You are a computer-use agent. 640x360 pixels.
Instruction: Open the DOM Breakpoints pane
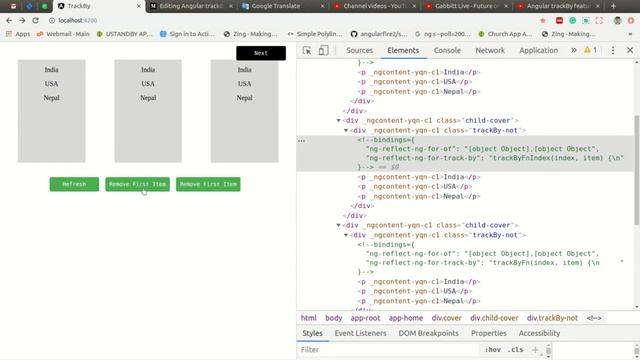pyautogui.click(x=428, y=333)
